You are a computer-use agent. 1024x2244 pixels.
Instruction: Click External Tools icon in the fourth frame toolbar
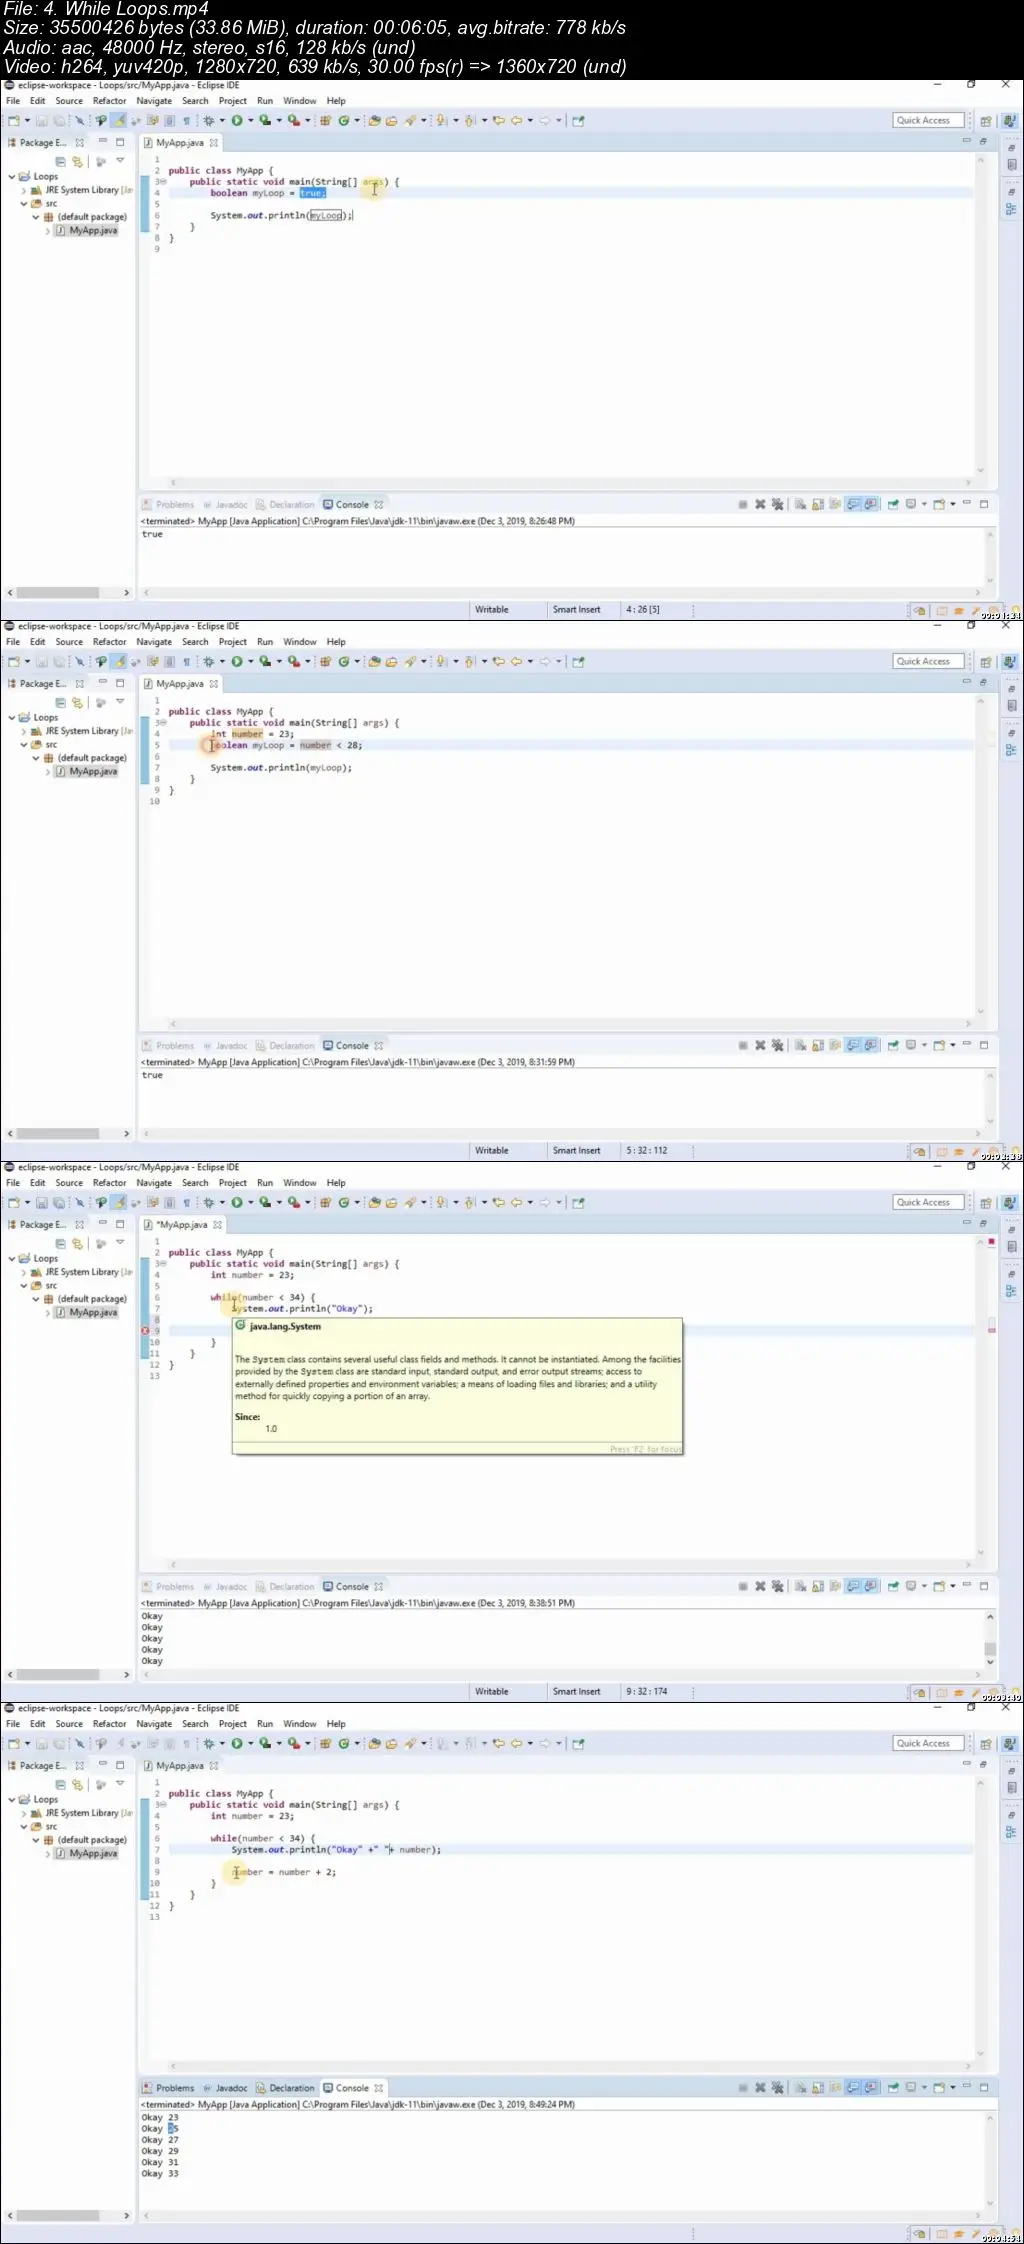pyautogui.click(x=293, y=1743)
